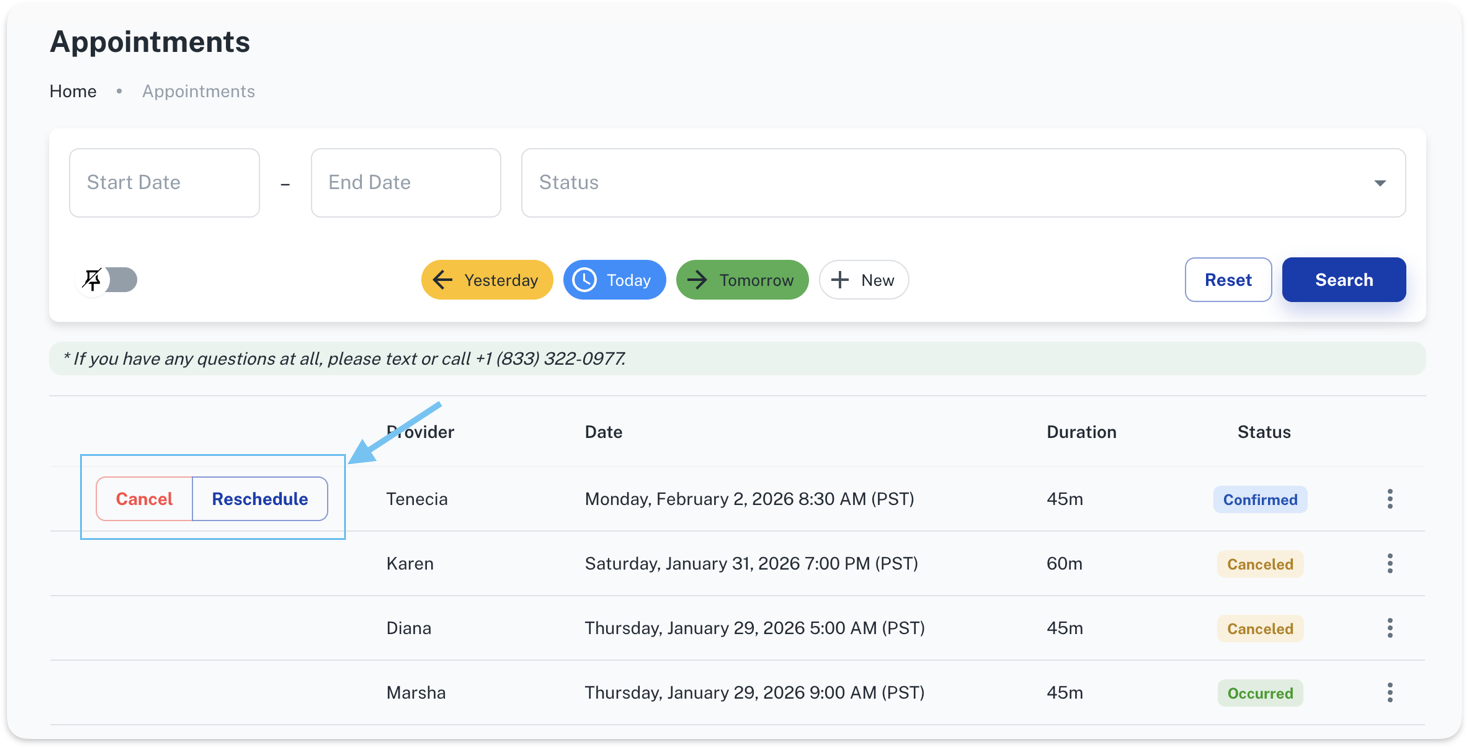This screenshot has height=748, width=1468.
Task: Cancel the Tenecia appointment
Action: coord(144,499)
